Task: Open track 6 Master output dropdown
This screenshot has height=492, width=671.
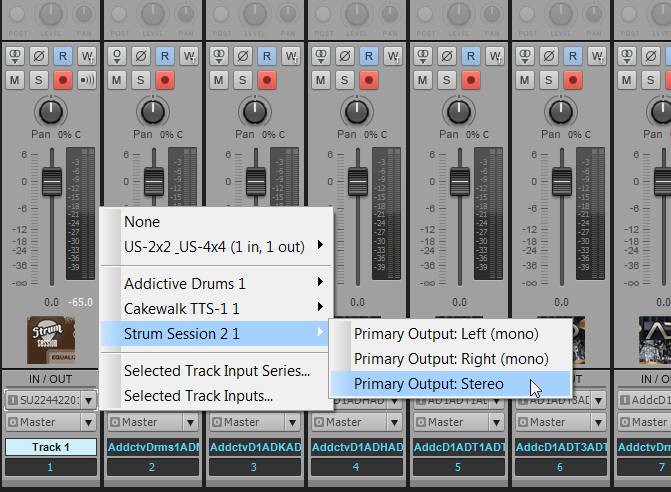Action: click(599, 423)
